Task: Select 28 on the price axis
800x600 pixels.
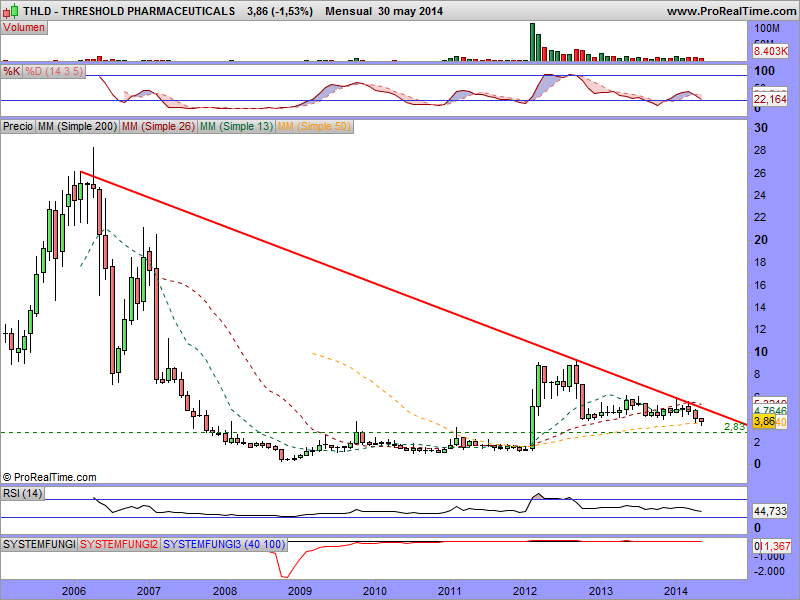Action: click(x=761, y=150)
